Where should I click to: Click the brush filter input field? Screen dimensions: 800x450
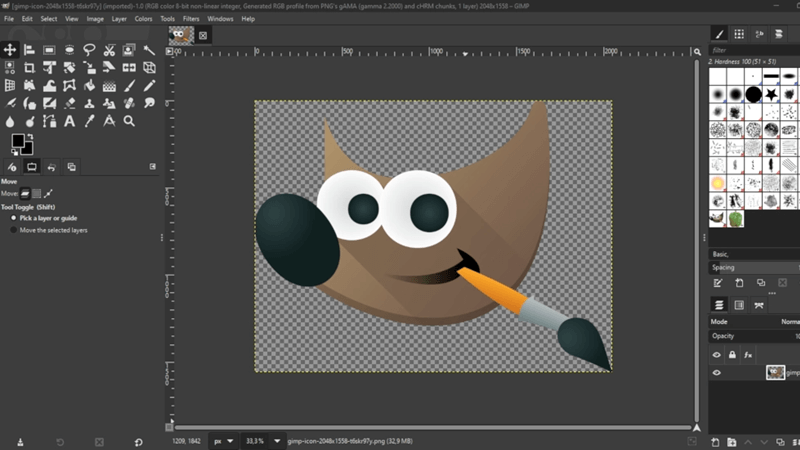755,50
